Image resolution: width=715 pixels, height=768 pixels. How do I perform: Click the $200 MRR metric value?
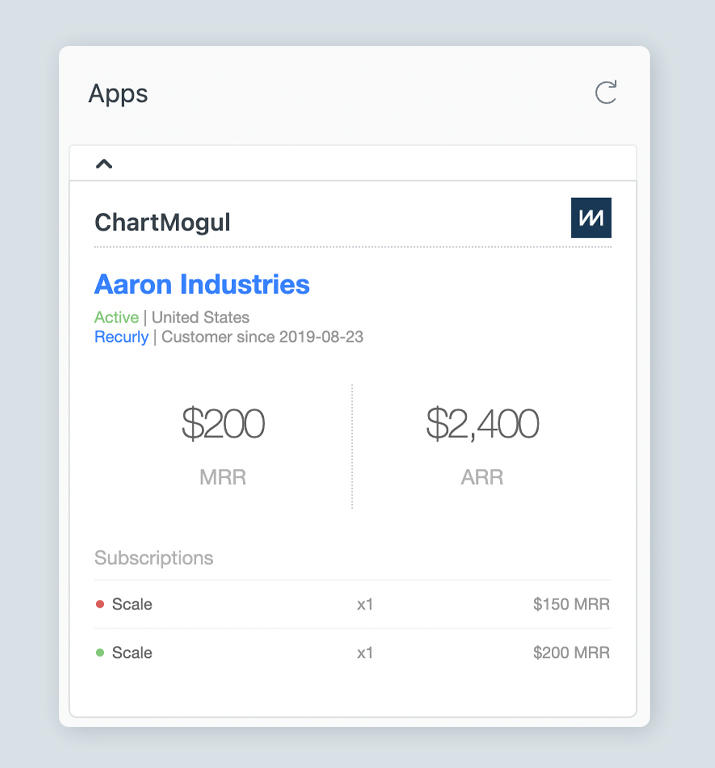pos(223,424)
